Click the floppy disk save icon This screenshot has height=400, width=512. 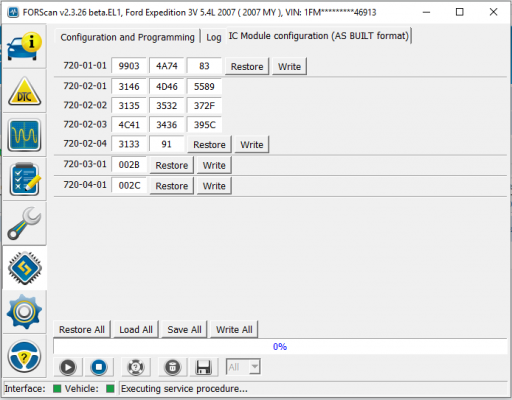click(x=204, y=367)
